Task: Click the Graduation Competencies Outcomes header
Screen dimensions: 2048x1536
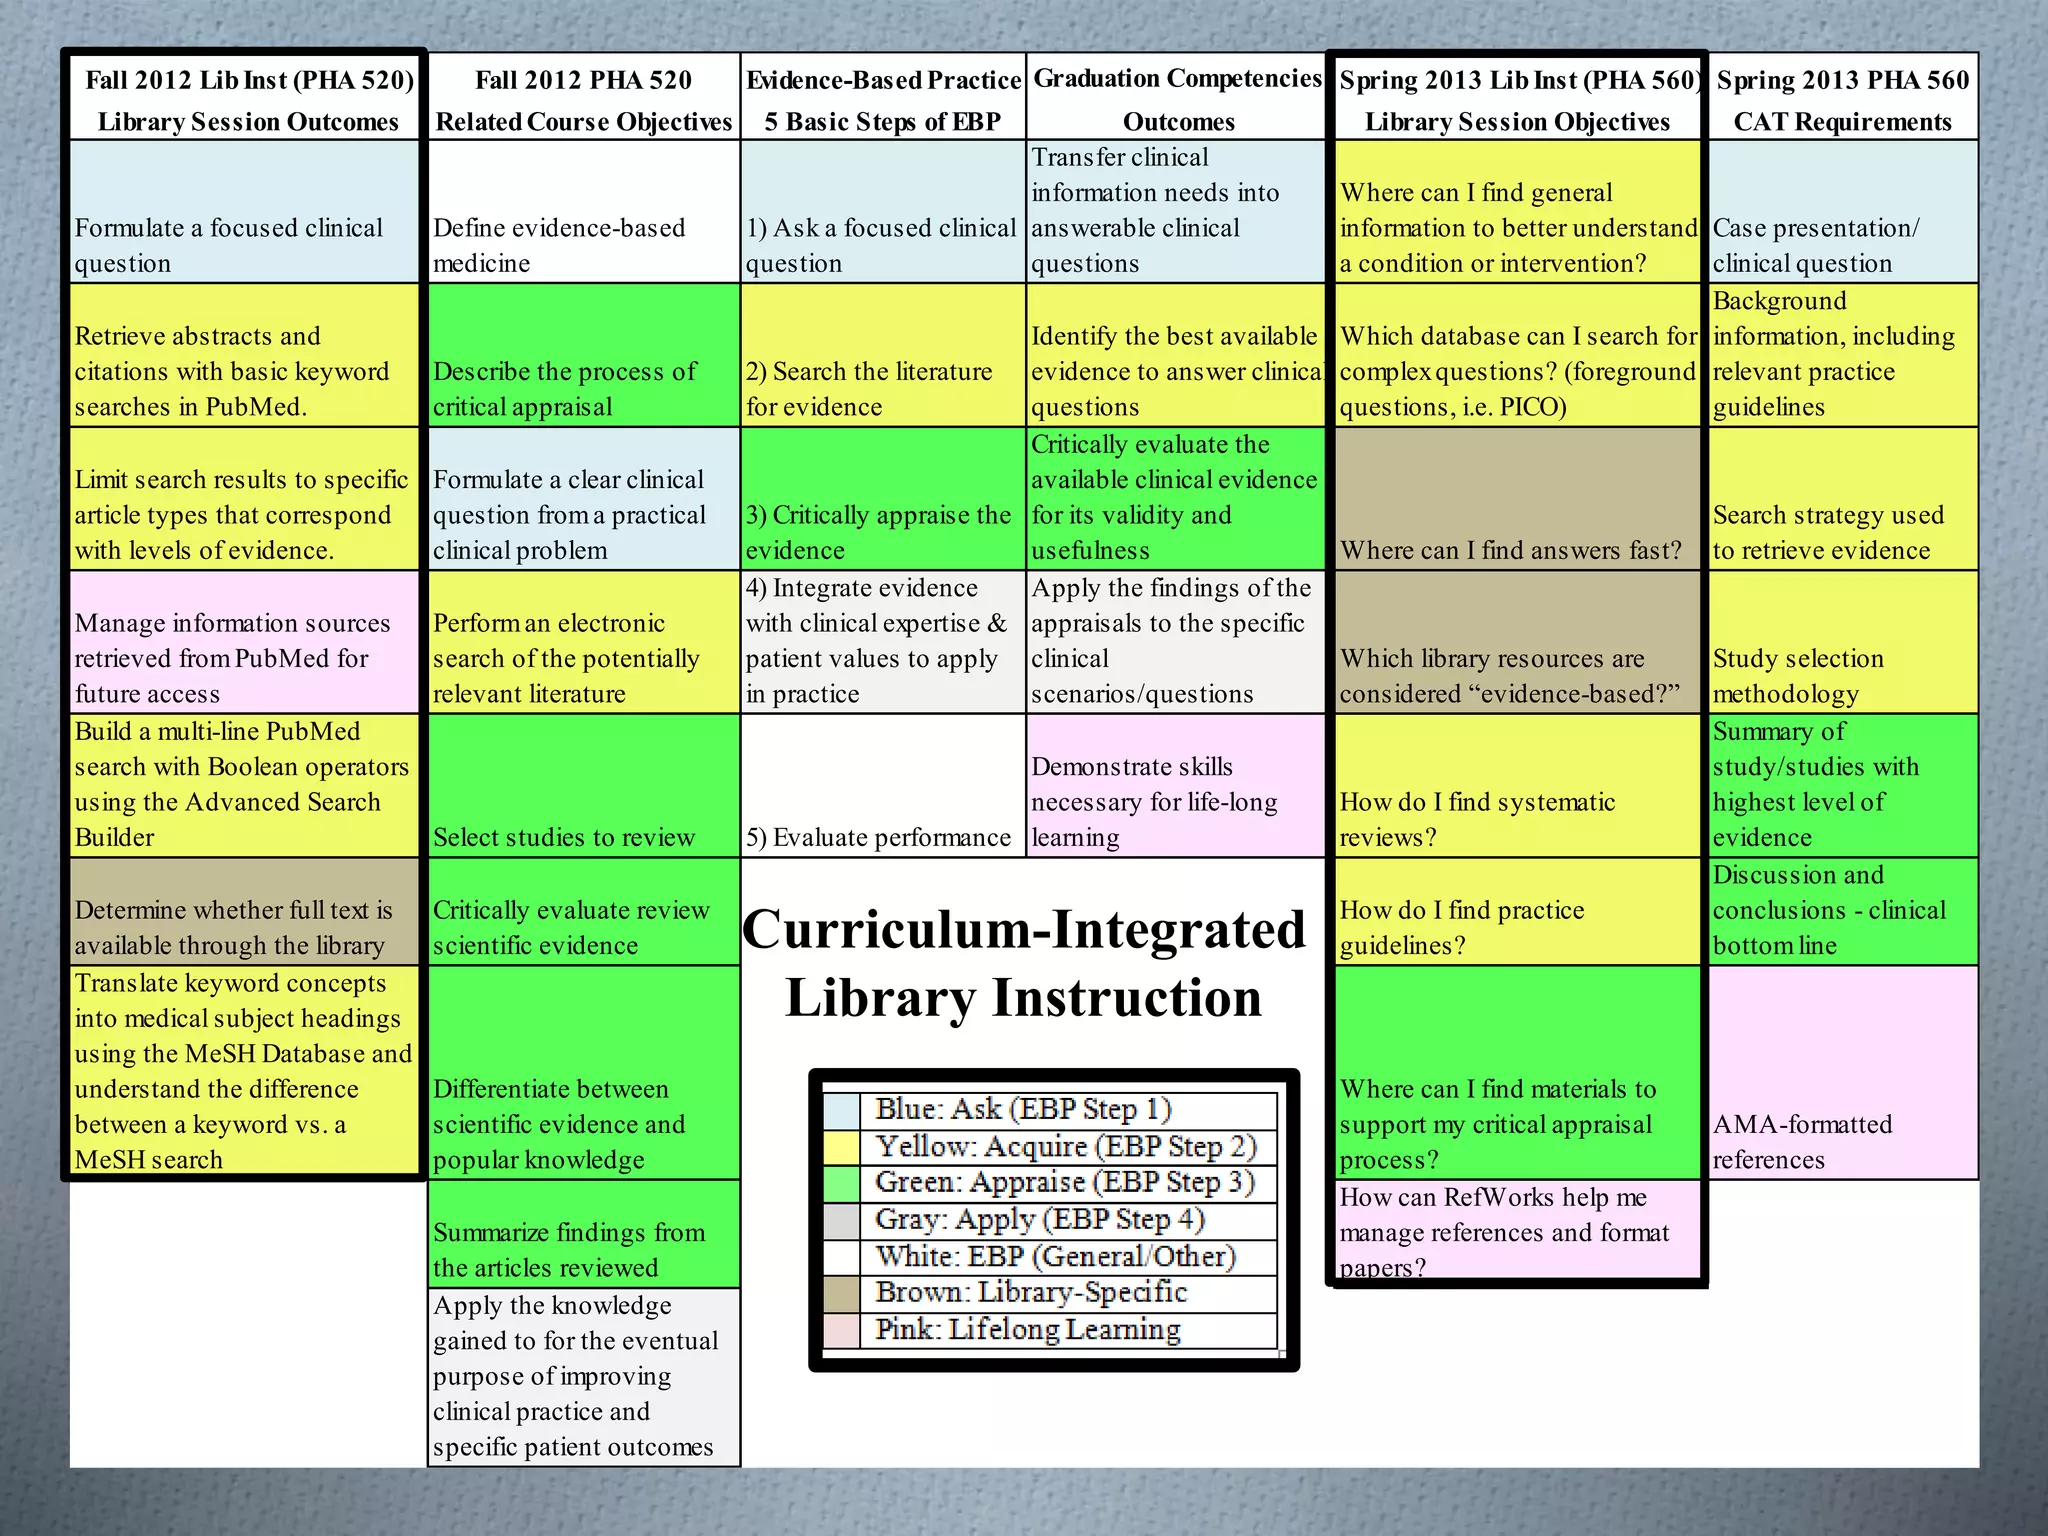Action: pos(1177,99)
